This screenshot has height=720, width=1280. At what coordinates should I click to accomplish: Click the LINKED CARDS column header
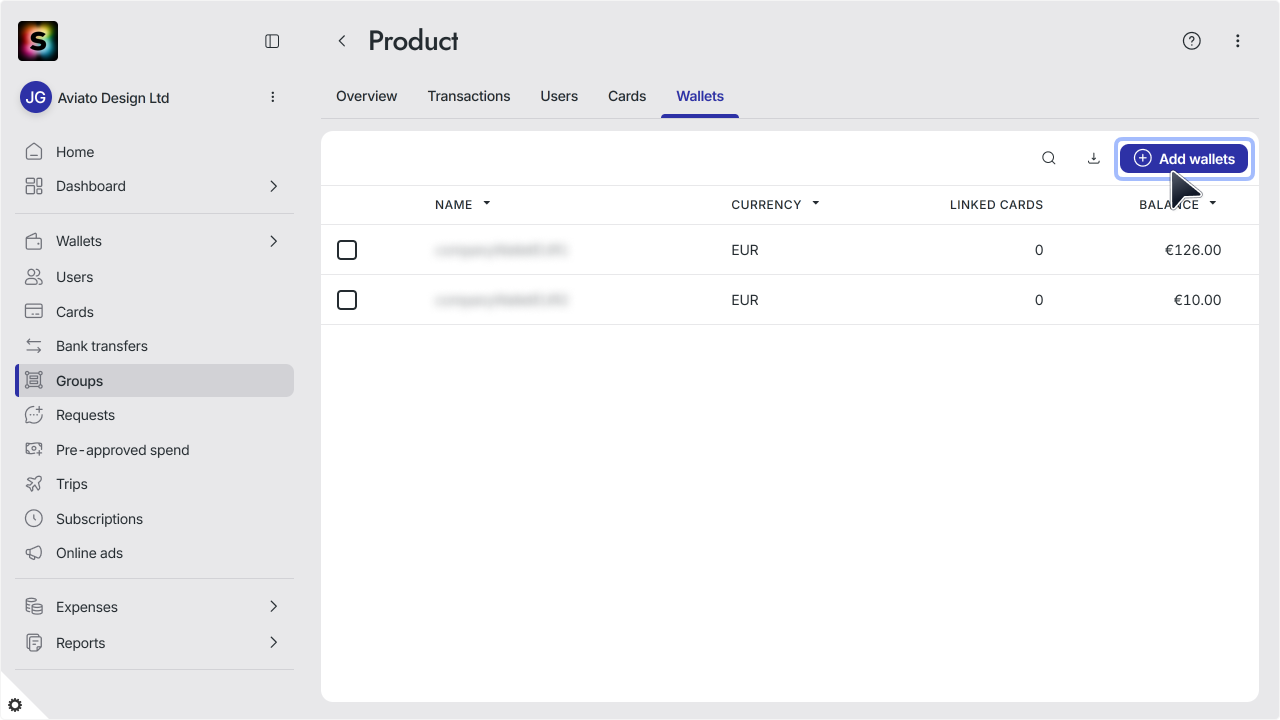996,205
